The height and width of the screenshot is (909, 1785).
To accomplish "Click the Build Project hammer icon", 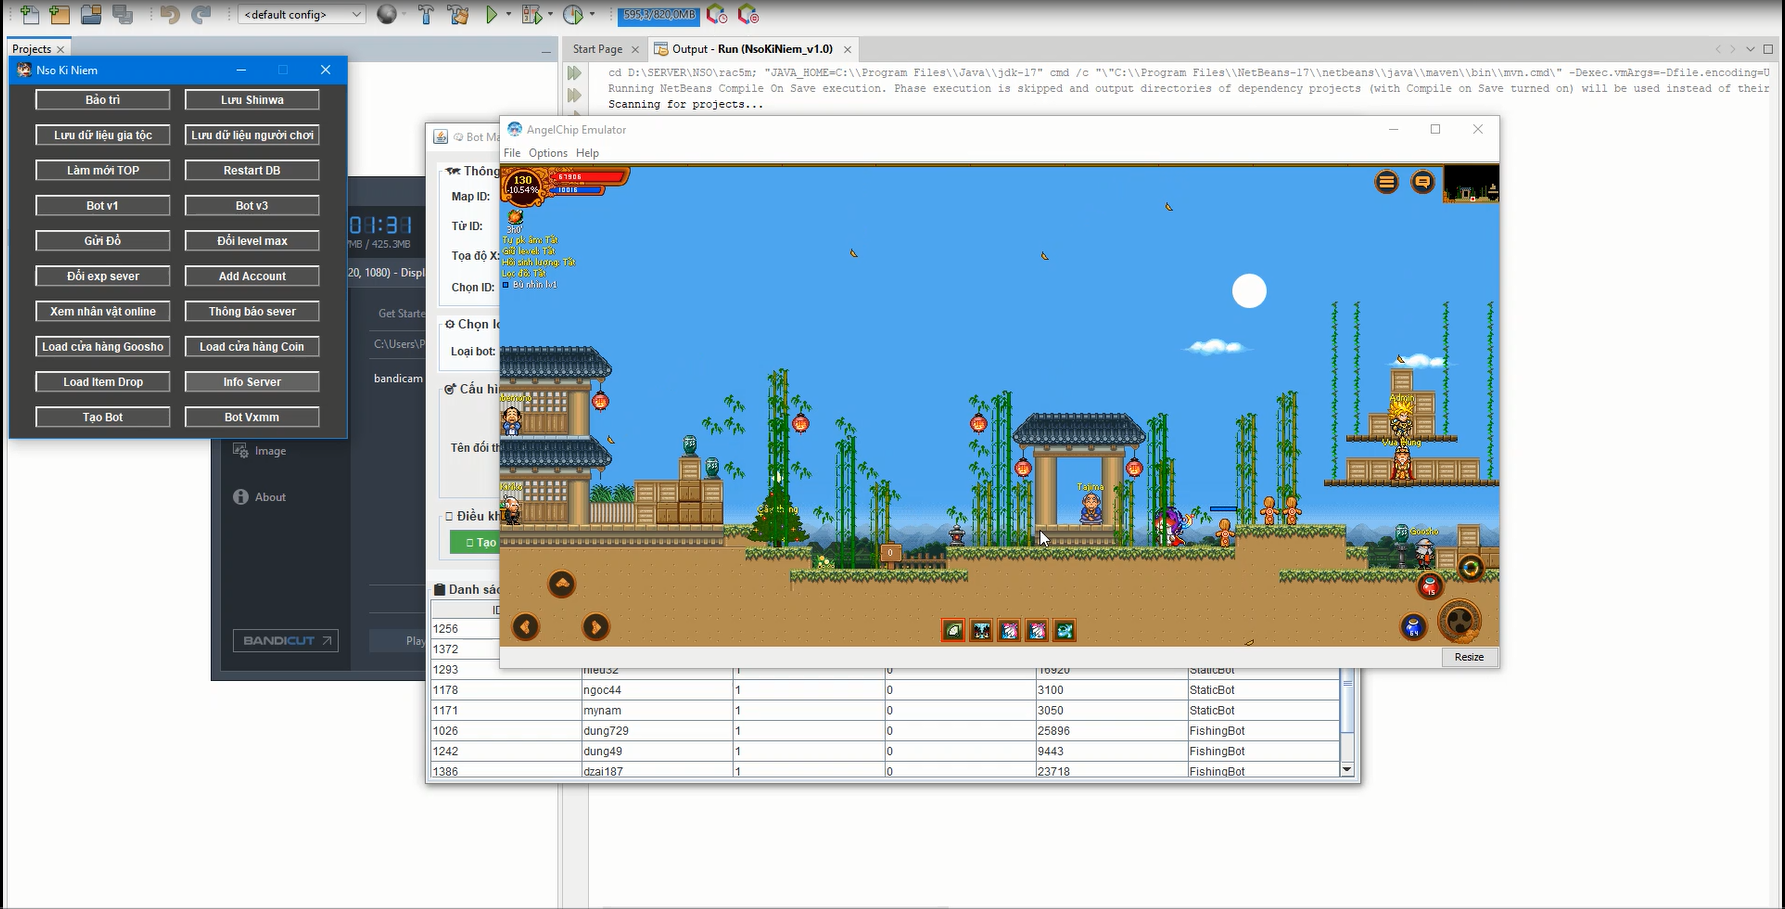I will click(426, 14).
